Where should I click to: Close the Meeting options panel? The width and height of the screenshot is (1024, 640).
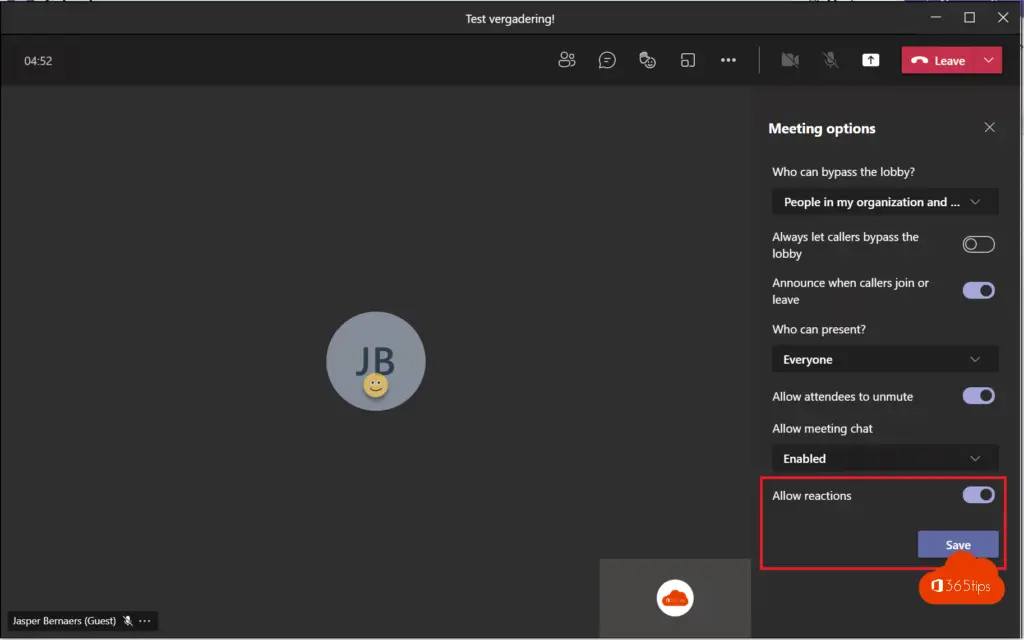(x=989, y=128)
